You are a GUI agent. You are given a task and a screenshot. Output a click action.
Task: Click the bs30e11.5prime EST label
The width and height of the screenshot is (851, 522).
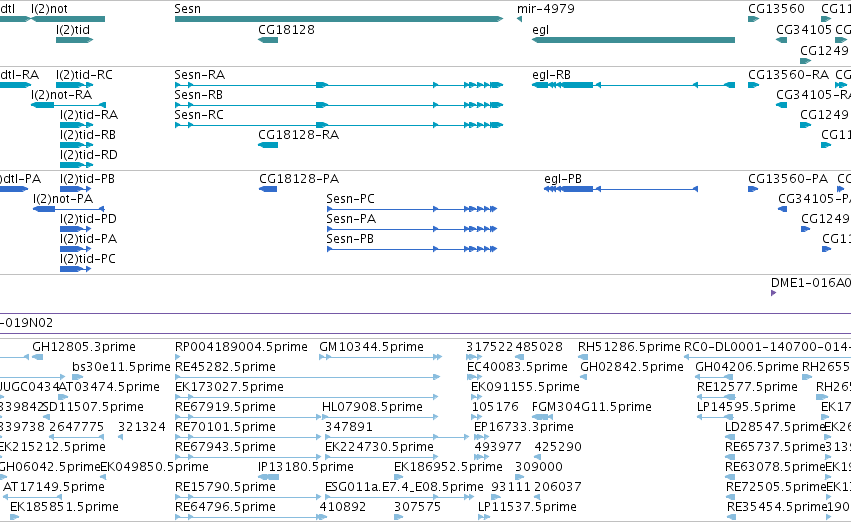(122, 367)
